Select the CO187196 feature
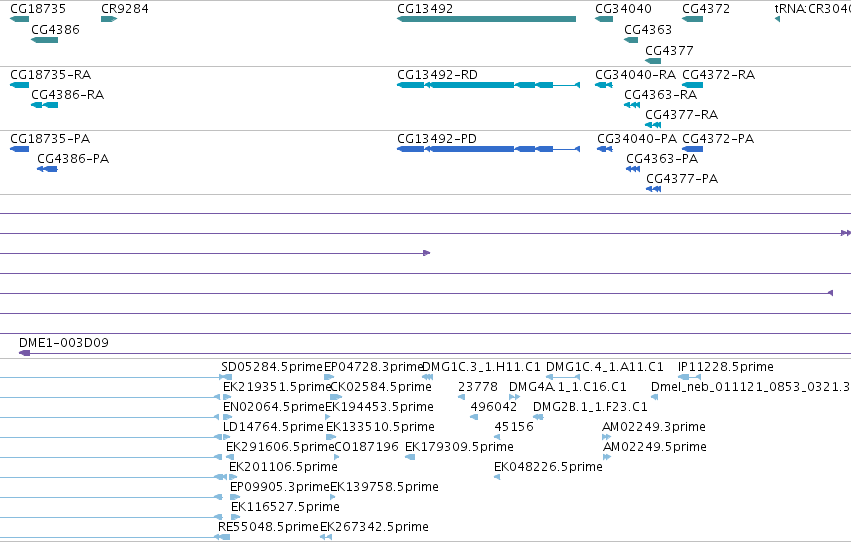 [336, 457]
